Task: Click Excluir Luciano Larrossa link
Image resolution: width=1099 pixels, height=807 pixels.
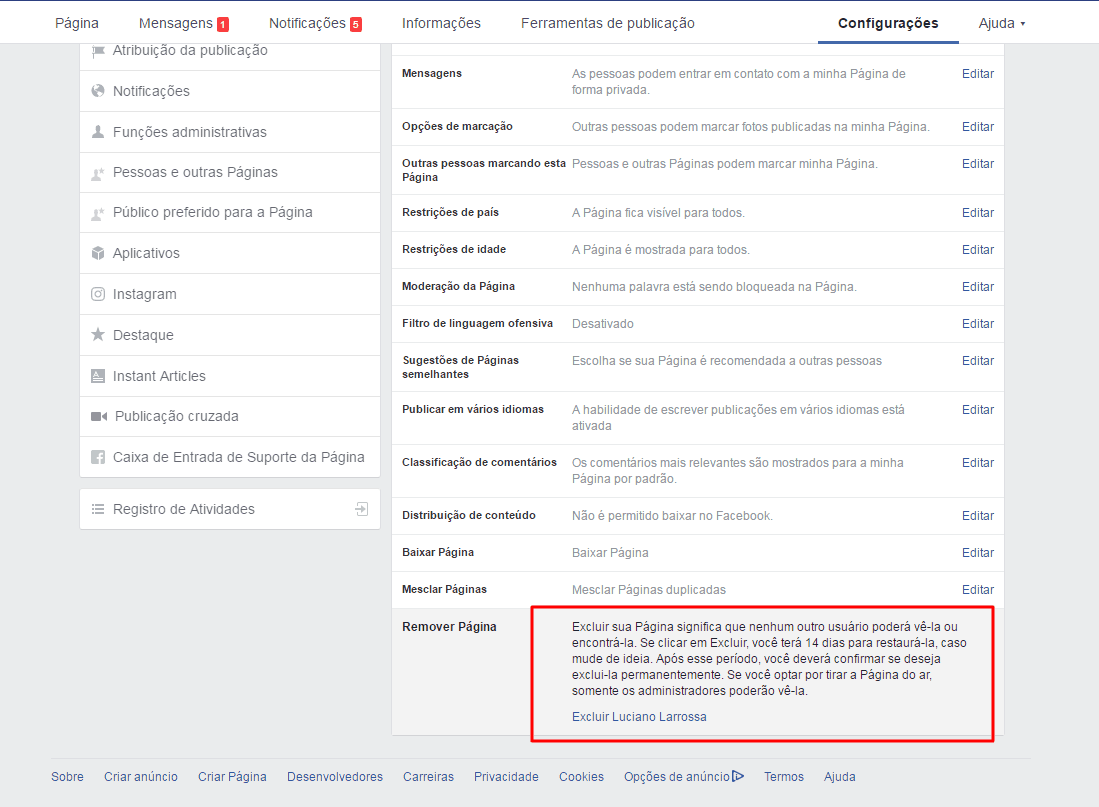Action: tap(639, 717)
